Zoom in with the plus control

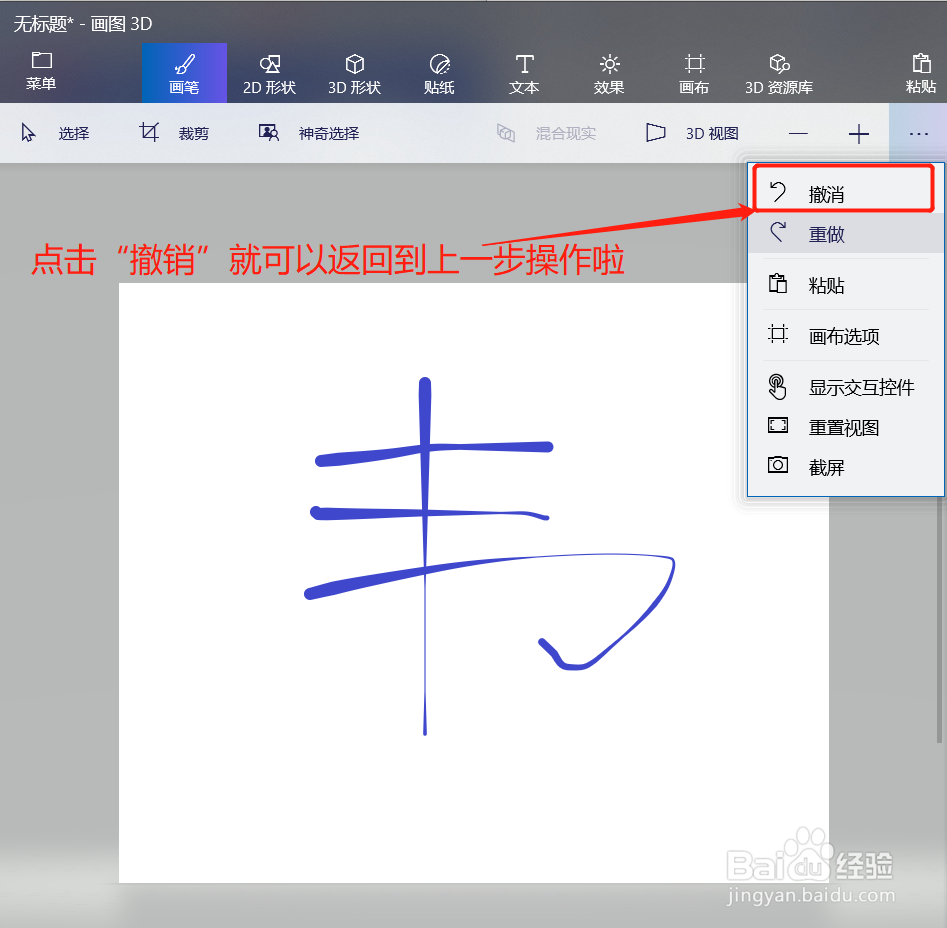pos(858,132)
